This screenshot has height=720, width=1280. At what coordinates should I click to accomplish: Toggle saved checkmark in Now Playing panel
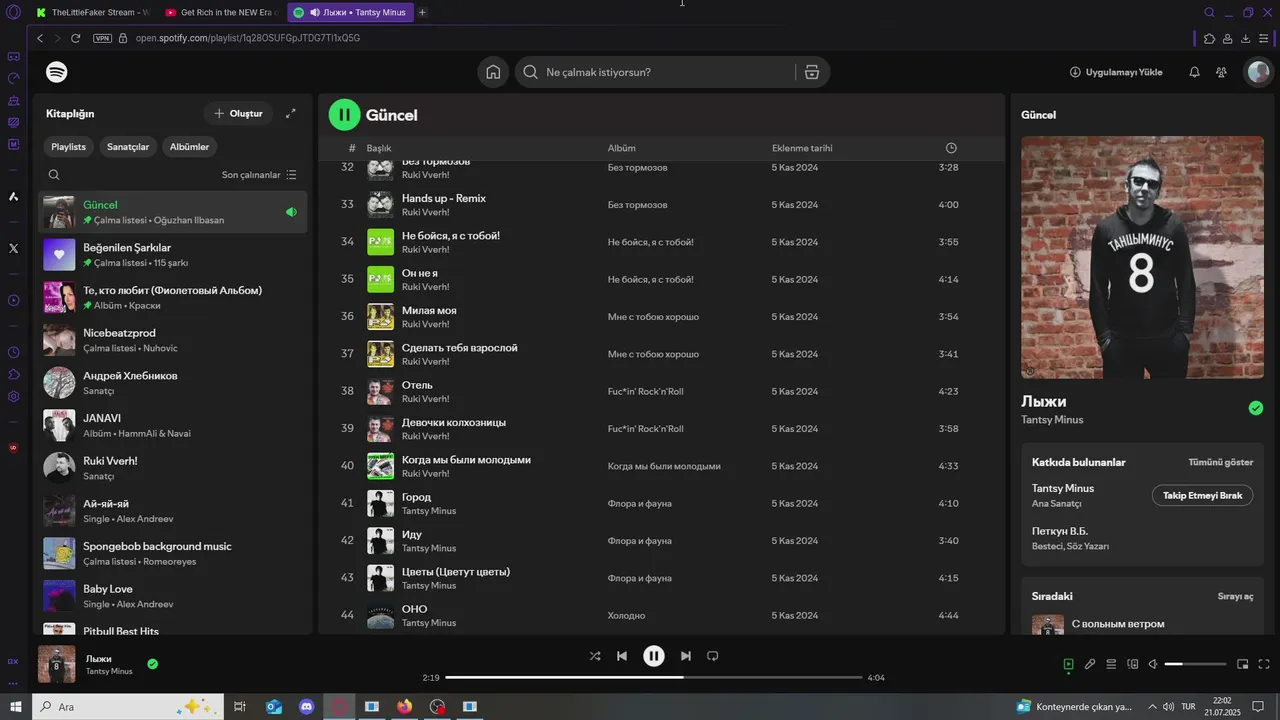tap(1256, 408)
